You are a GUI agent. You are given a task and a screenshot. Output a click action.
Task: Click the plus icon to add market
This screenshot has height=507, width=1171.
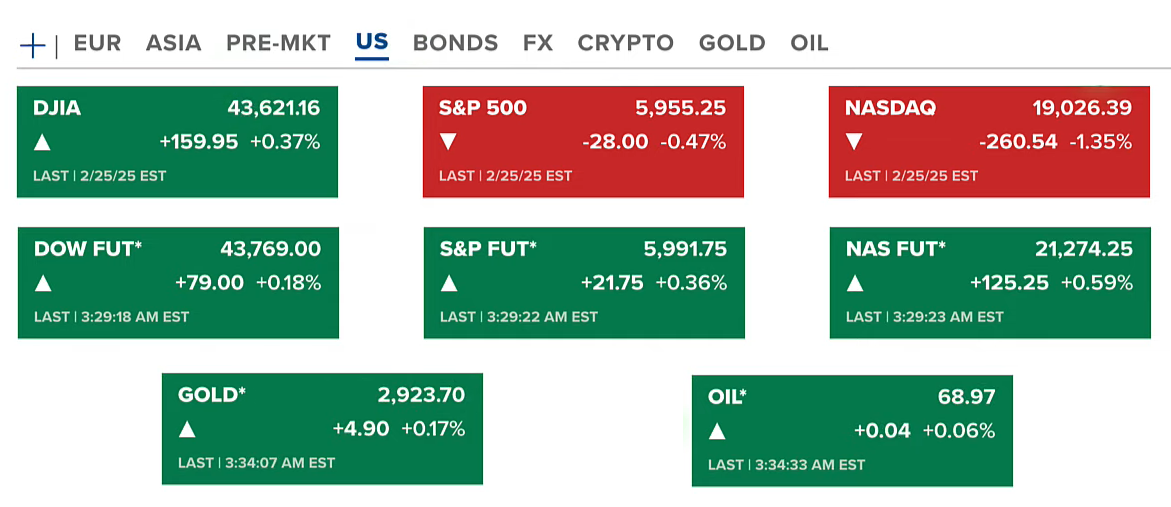point(33,44)
